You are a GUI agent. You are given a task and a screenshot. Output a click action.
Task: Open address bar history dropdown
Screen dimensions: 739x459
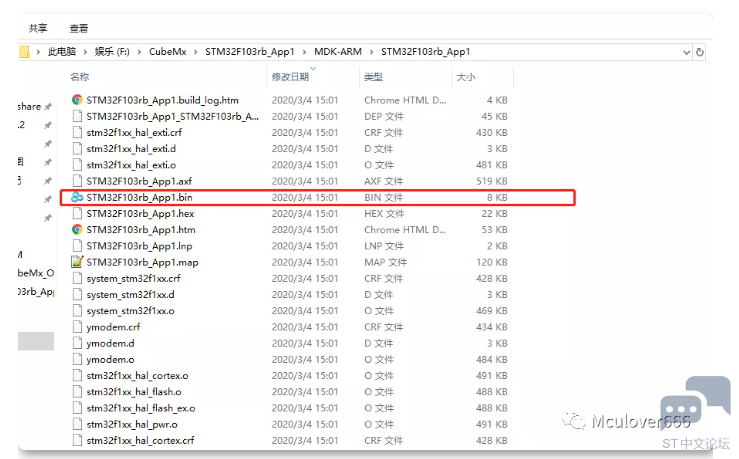coord(686,52)
